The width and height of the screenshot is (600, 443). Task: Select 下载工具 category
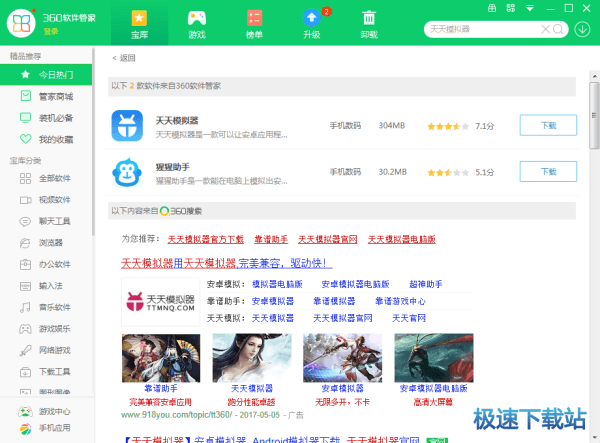click(46, 371)
